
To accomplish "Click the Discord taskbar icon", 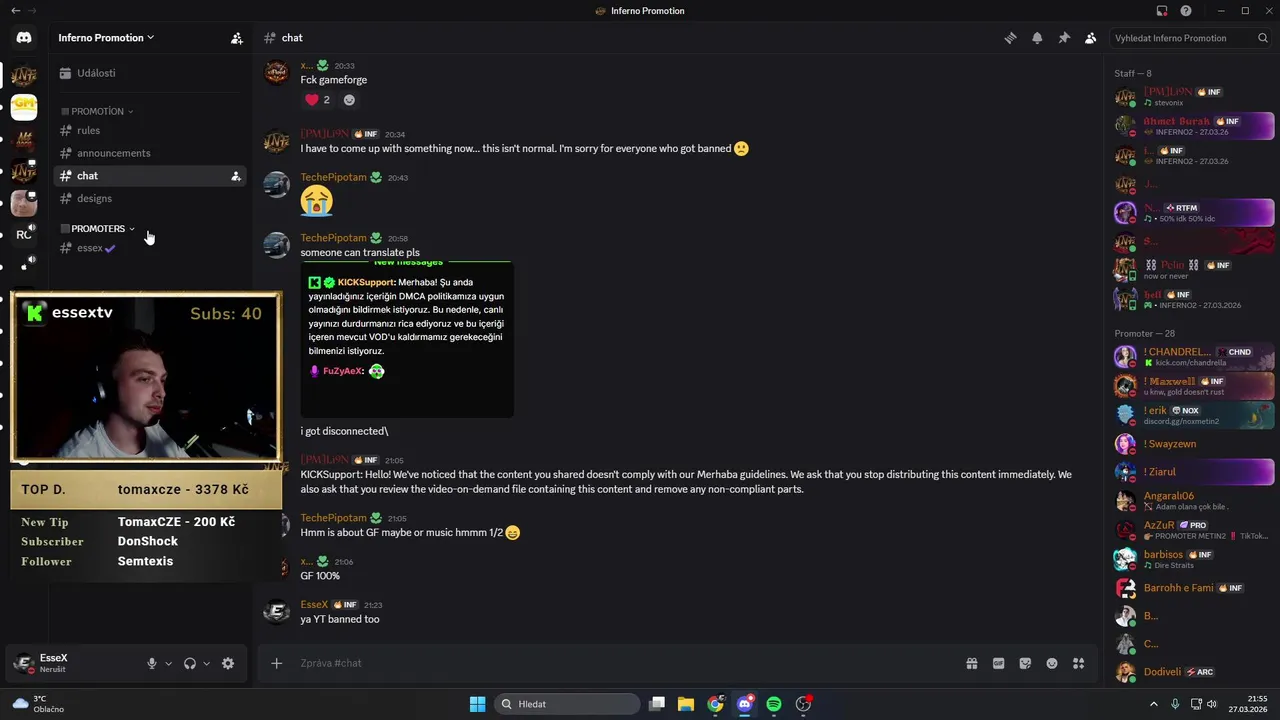I will point(745,704).
